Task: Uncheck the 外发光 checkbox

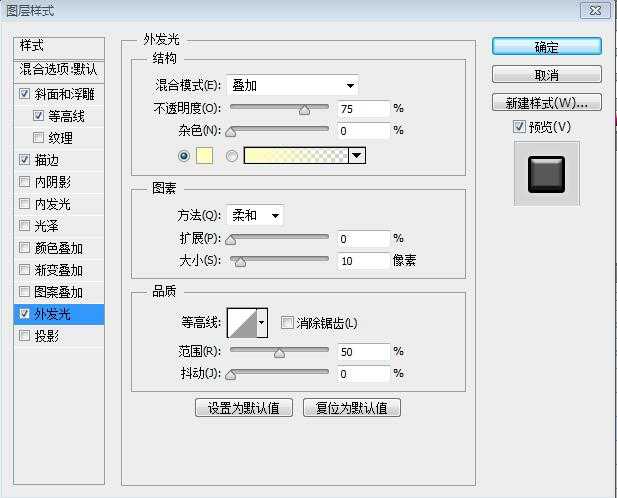Action: [x=24, y=314]
